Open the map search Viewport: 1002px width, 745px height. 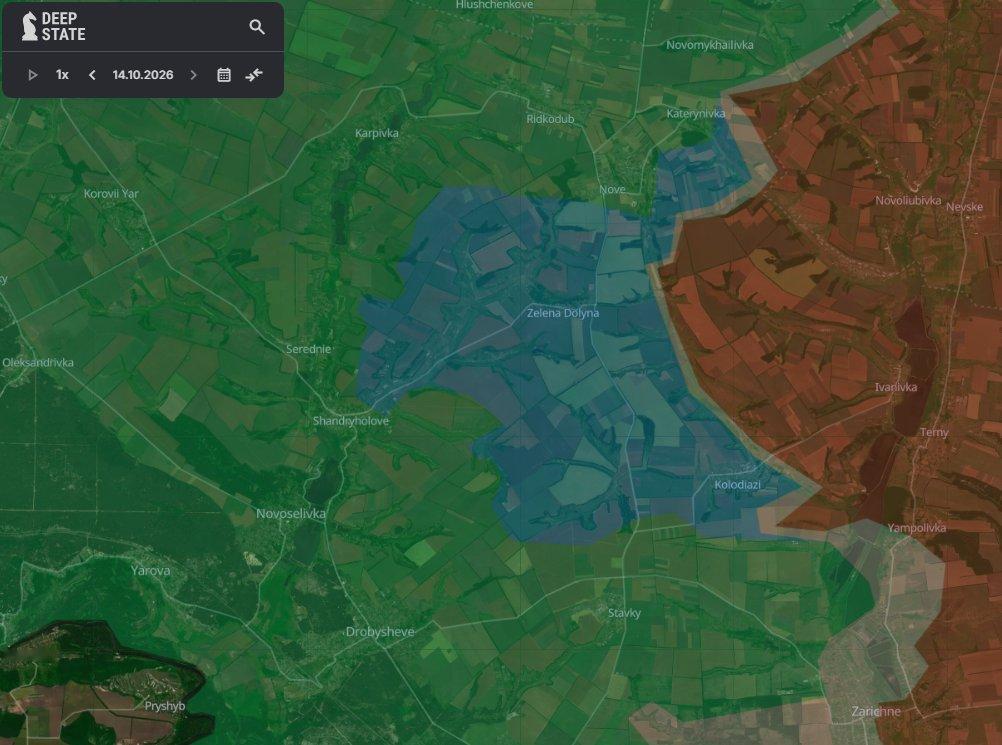pos(257,27)
